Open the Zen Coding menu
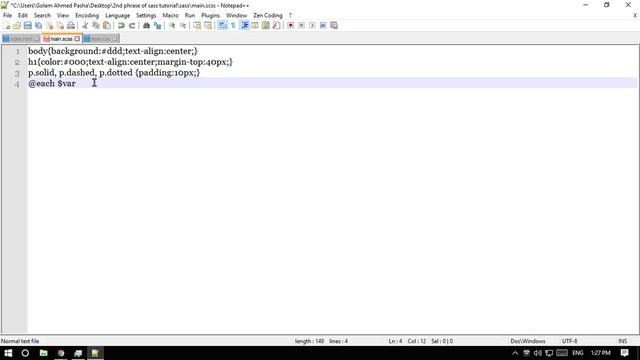Viewport: 640px width, 360px height. (268, 15)
